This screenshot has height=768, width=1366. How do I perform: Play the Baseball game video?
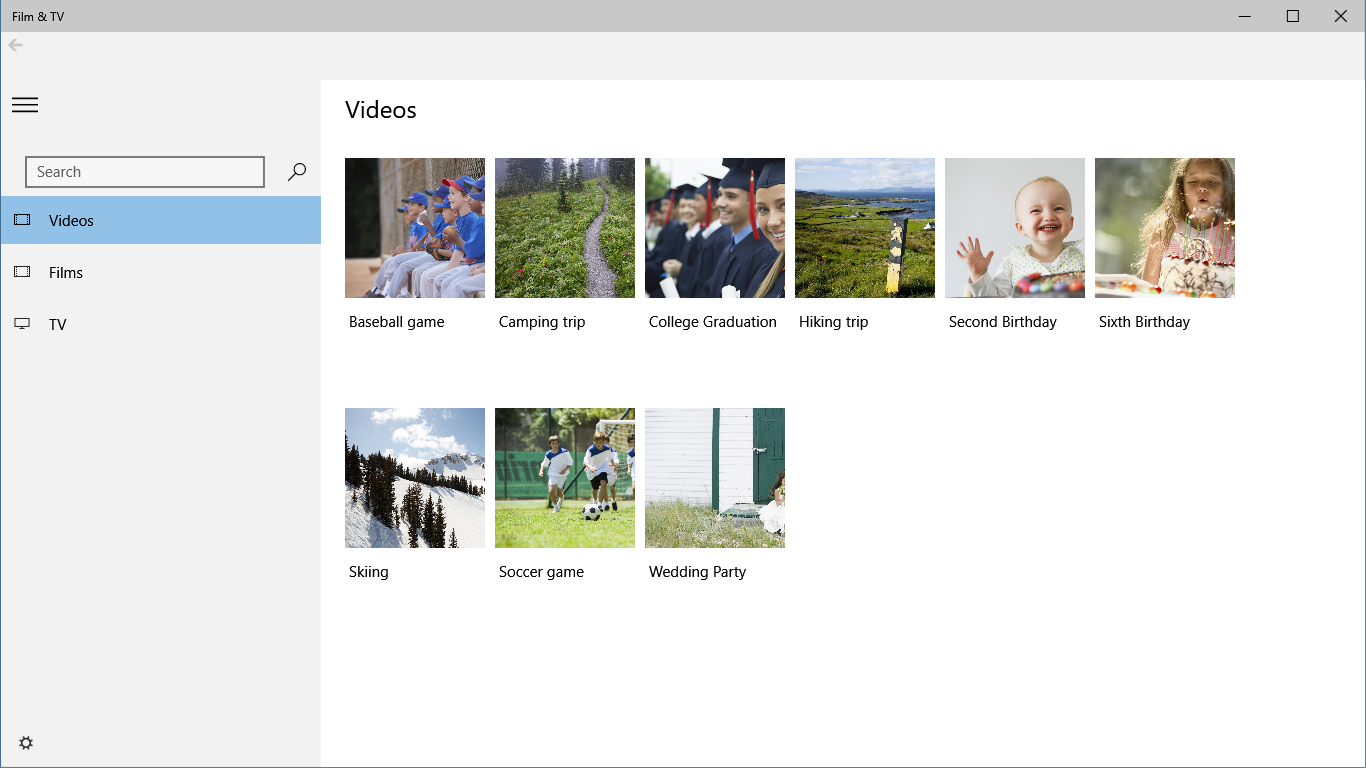[x=414, y=227]
